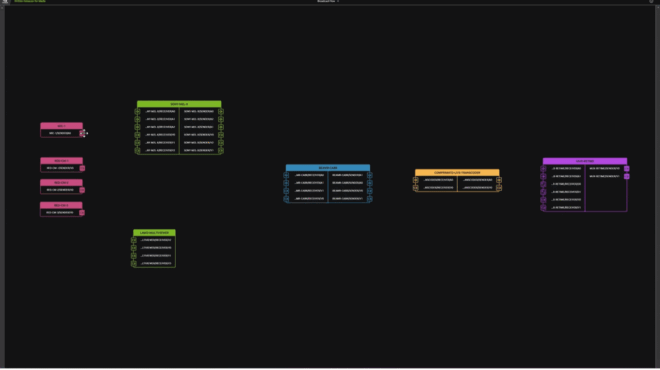Click the second receiver port of the blue node
Viewport: 660px width, 370px height.
click(x=286, y=183)
